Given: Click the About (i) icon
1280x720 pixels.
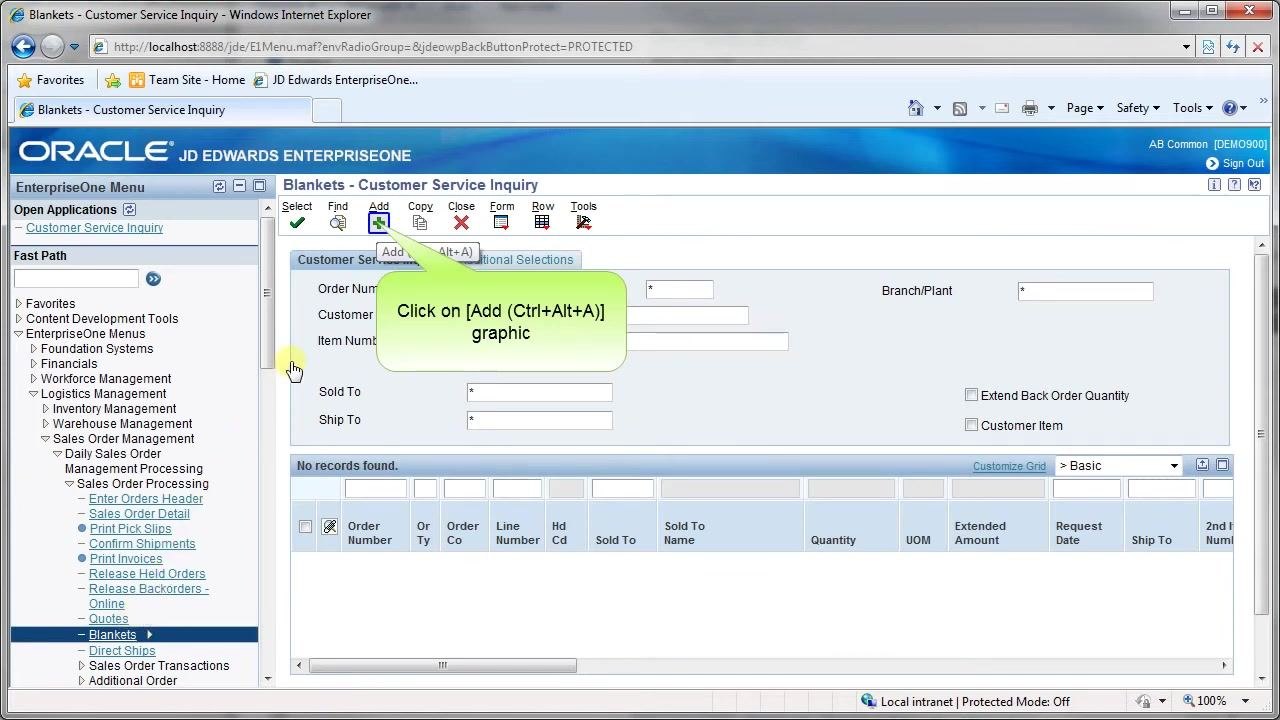Looking at the screenshot, I should coord(1214,185).
